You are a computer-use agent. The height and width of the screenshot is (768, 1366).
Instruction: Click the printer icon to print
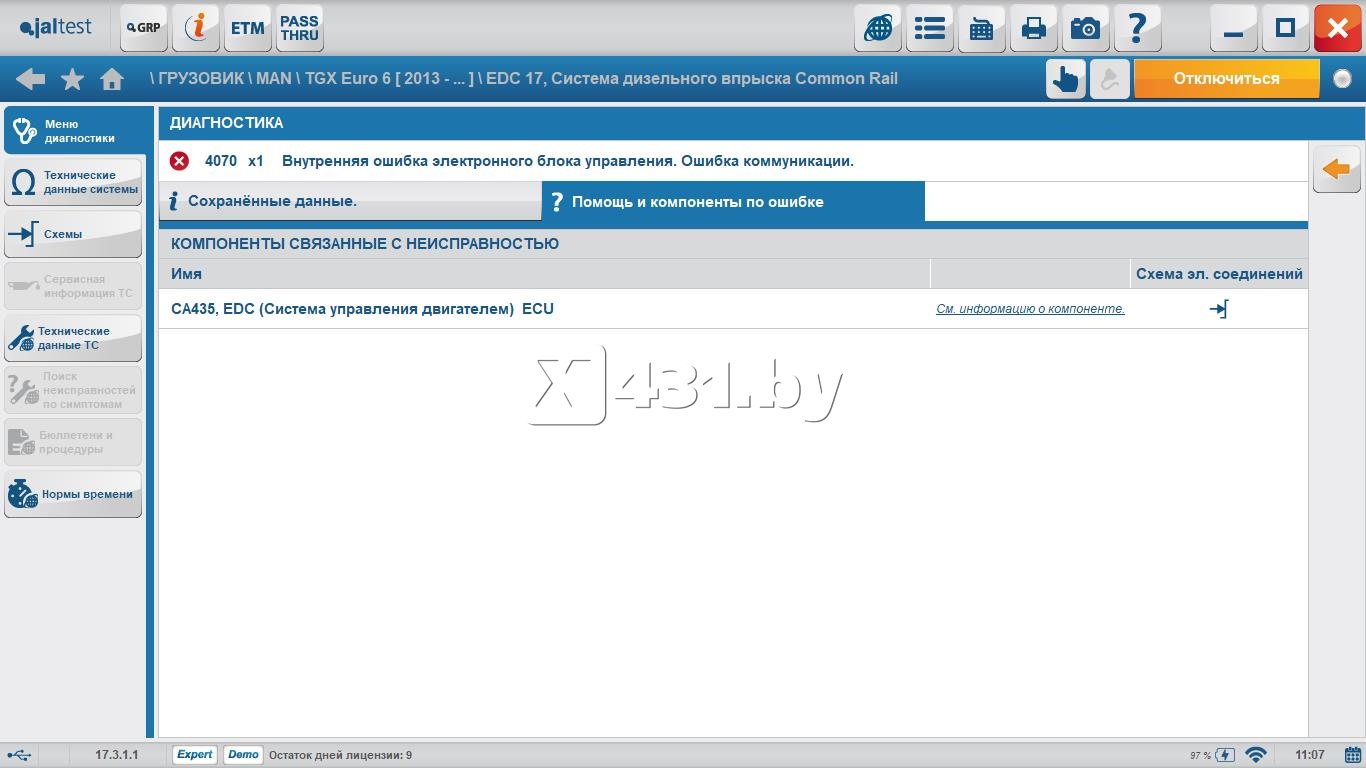[1034, 28]
